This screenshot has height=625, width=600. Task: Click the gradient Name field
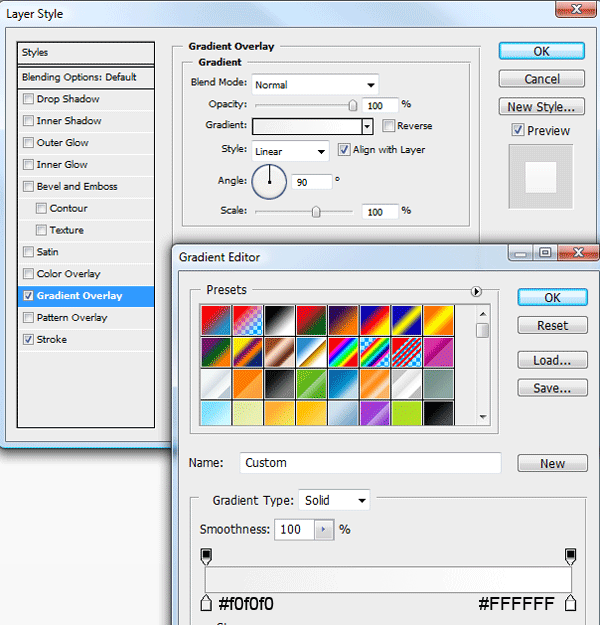(x=370, y=463)
